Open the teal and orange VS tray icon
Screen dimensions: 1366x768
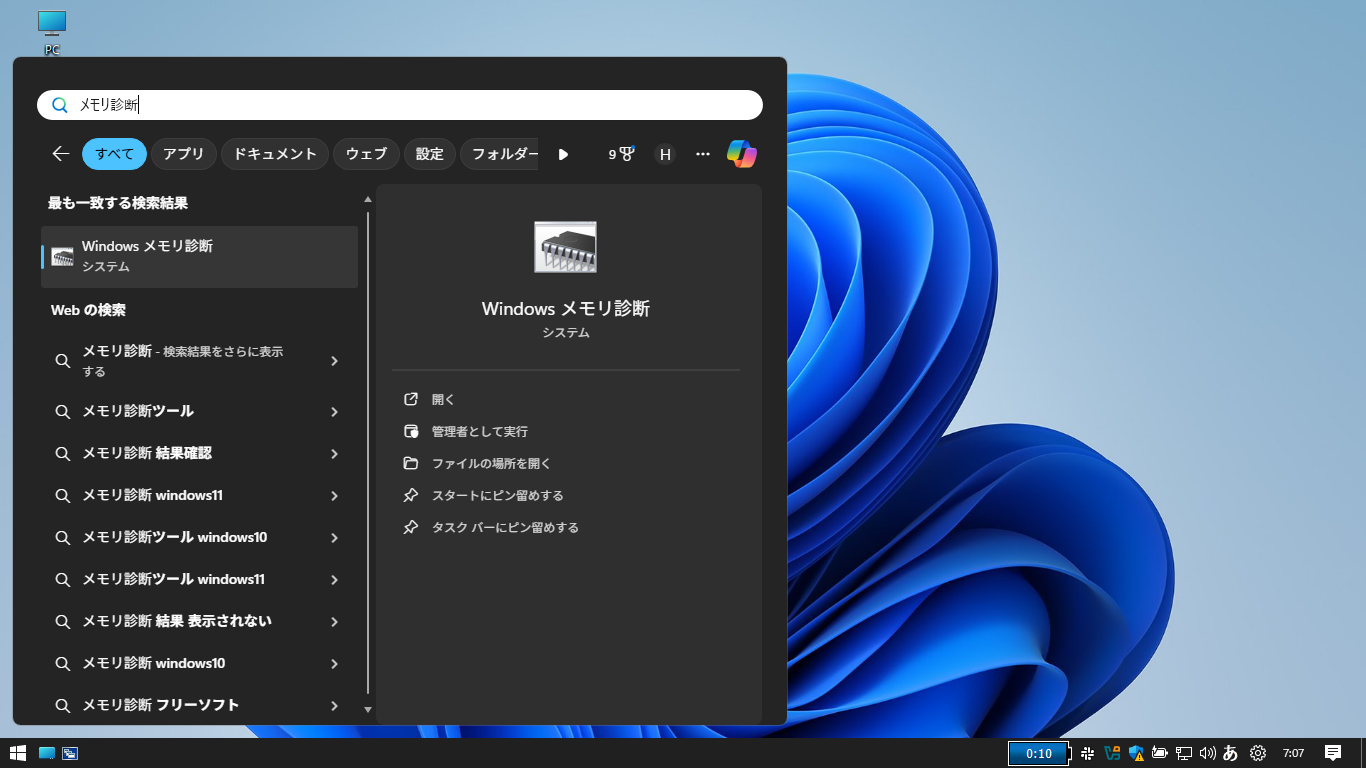pos(1111,753)
